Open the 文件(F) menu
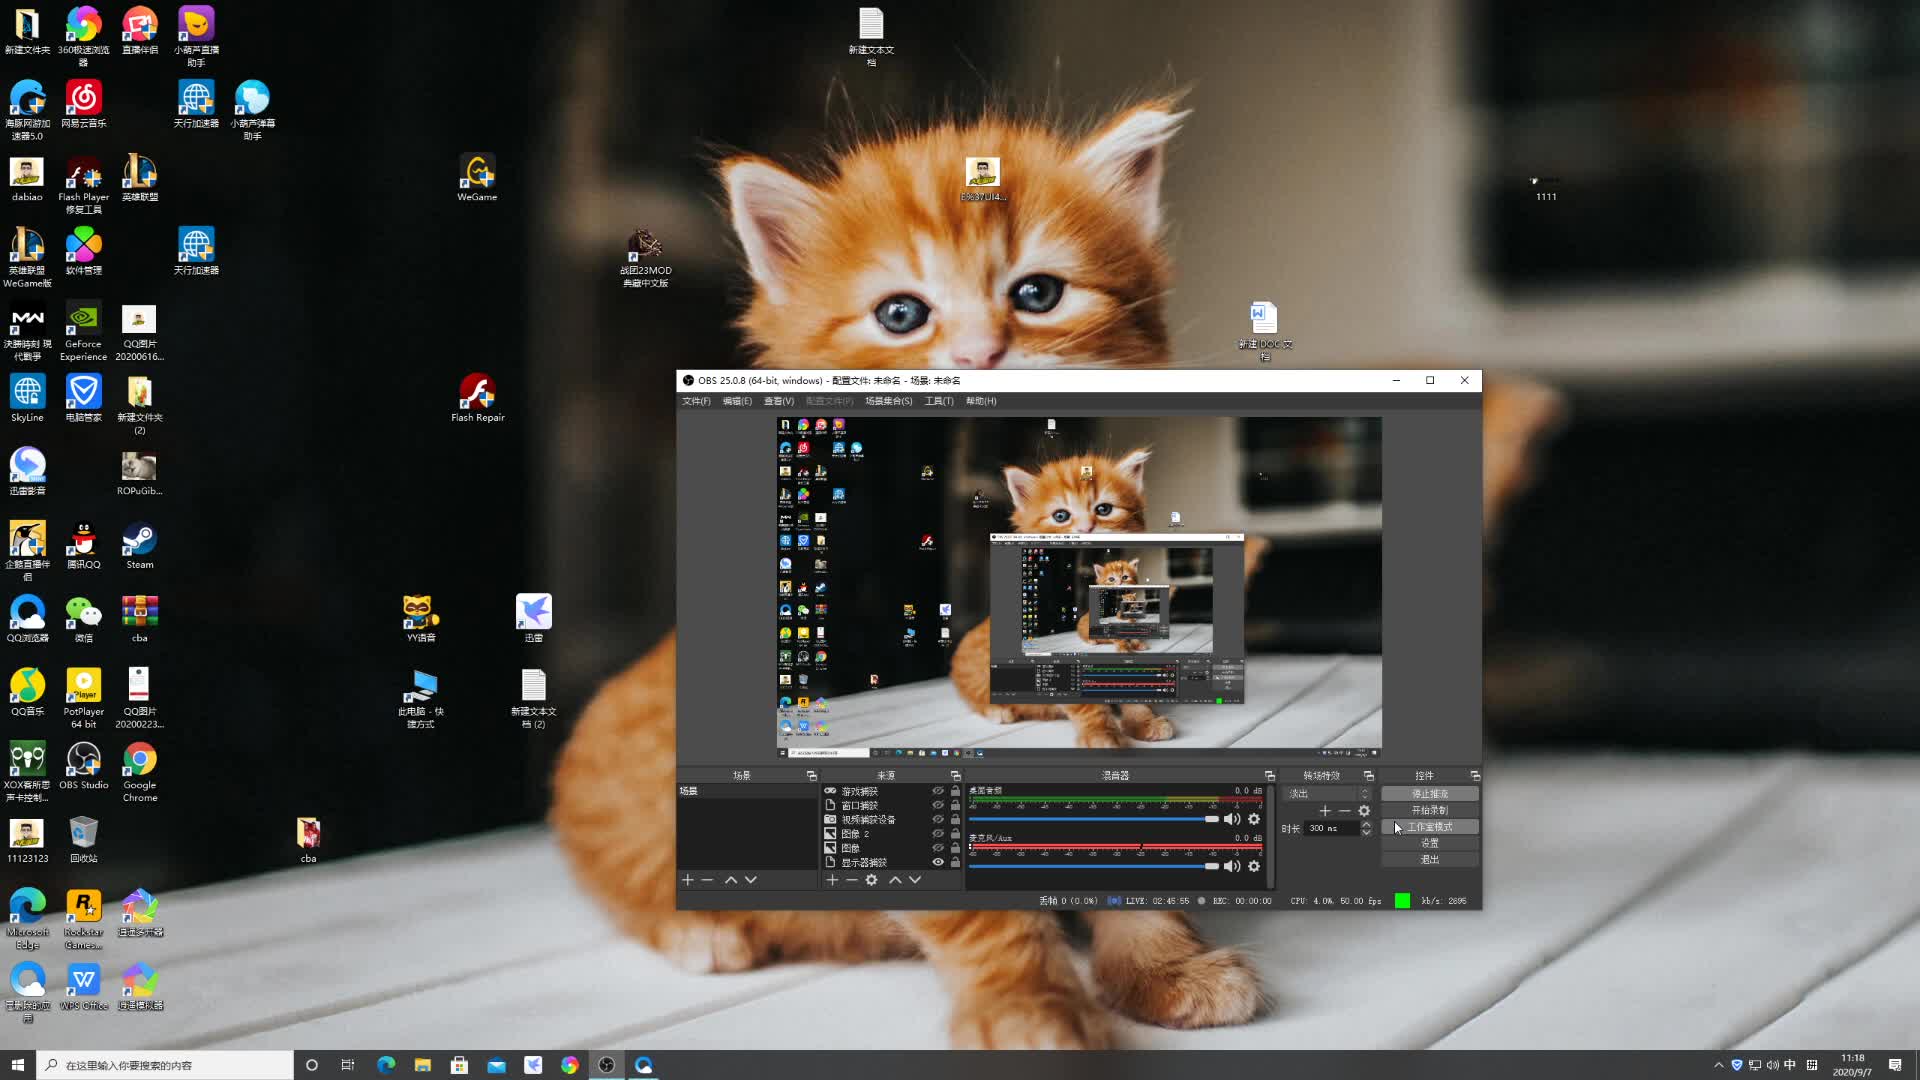Screen dimensions: 1920x1080 (x=696, y=401)
